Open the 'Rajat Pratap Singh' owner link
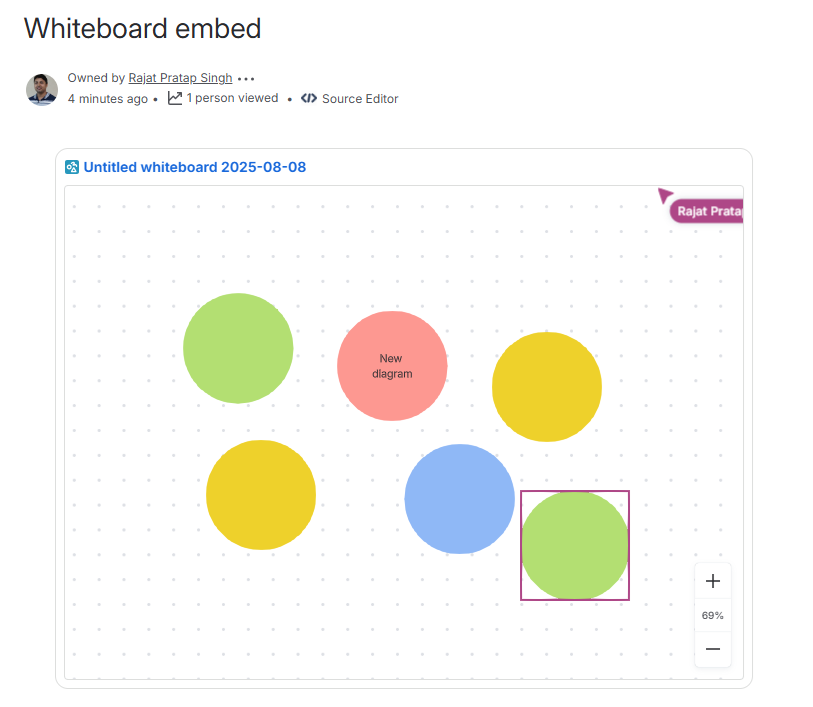The height and width of the screenshot is (707, 813). click(180, 78)
